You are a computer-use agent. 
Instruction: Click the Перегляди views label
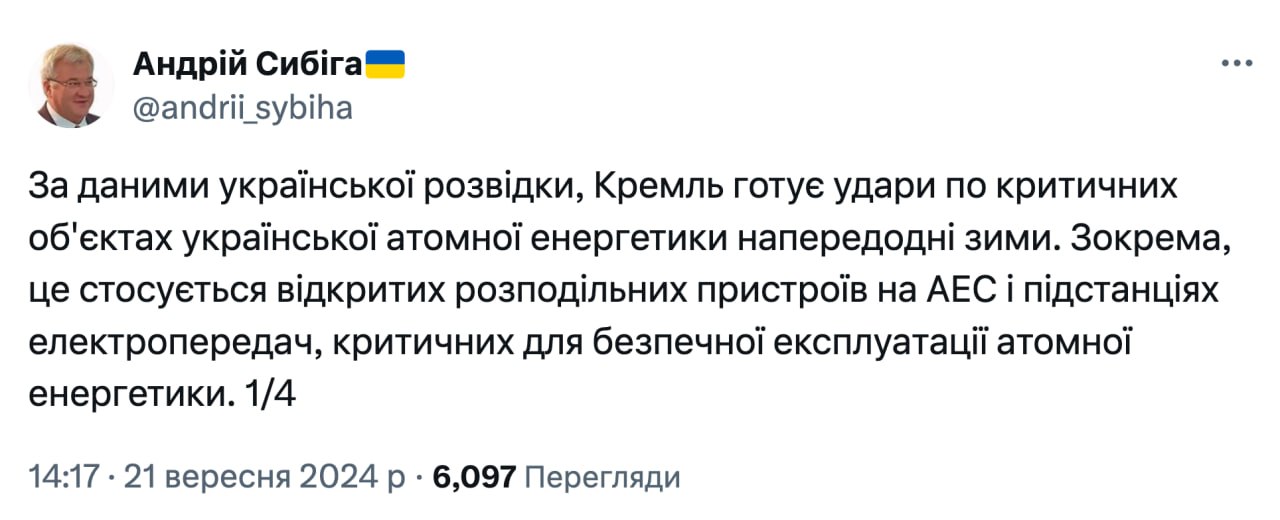(x=602, y=477)
